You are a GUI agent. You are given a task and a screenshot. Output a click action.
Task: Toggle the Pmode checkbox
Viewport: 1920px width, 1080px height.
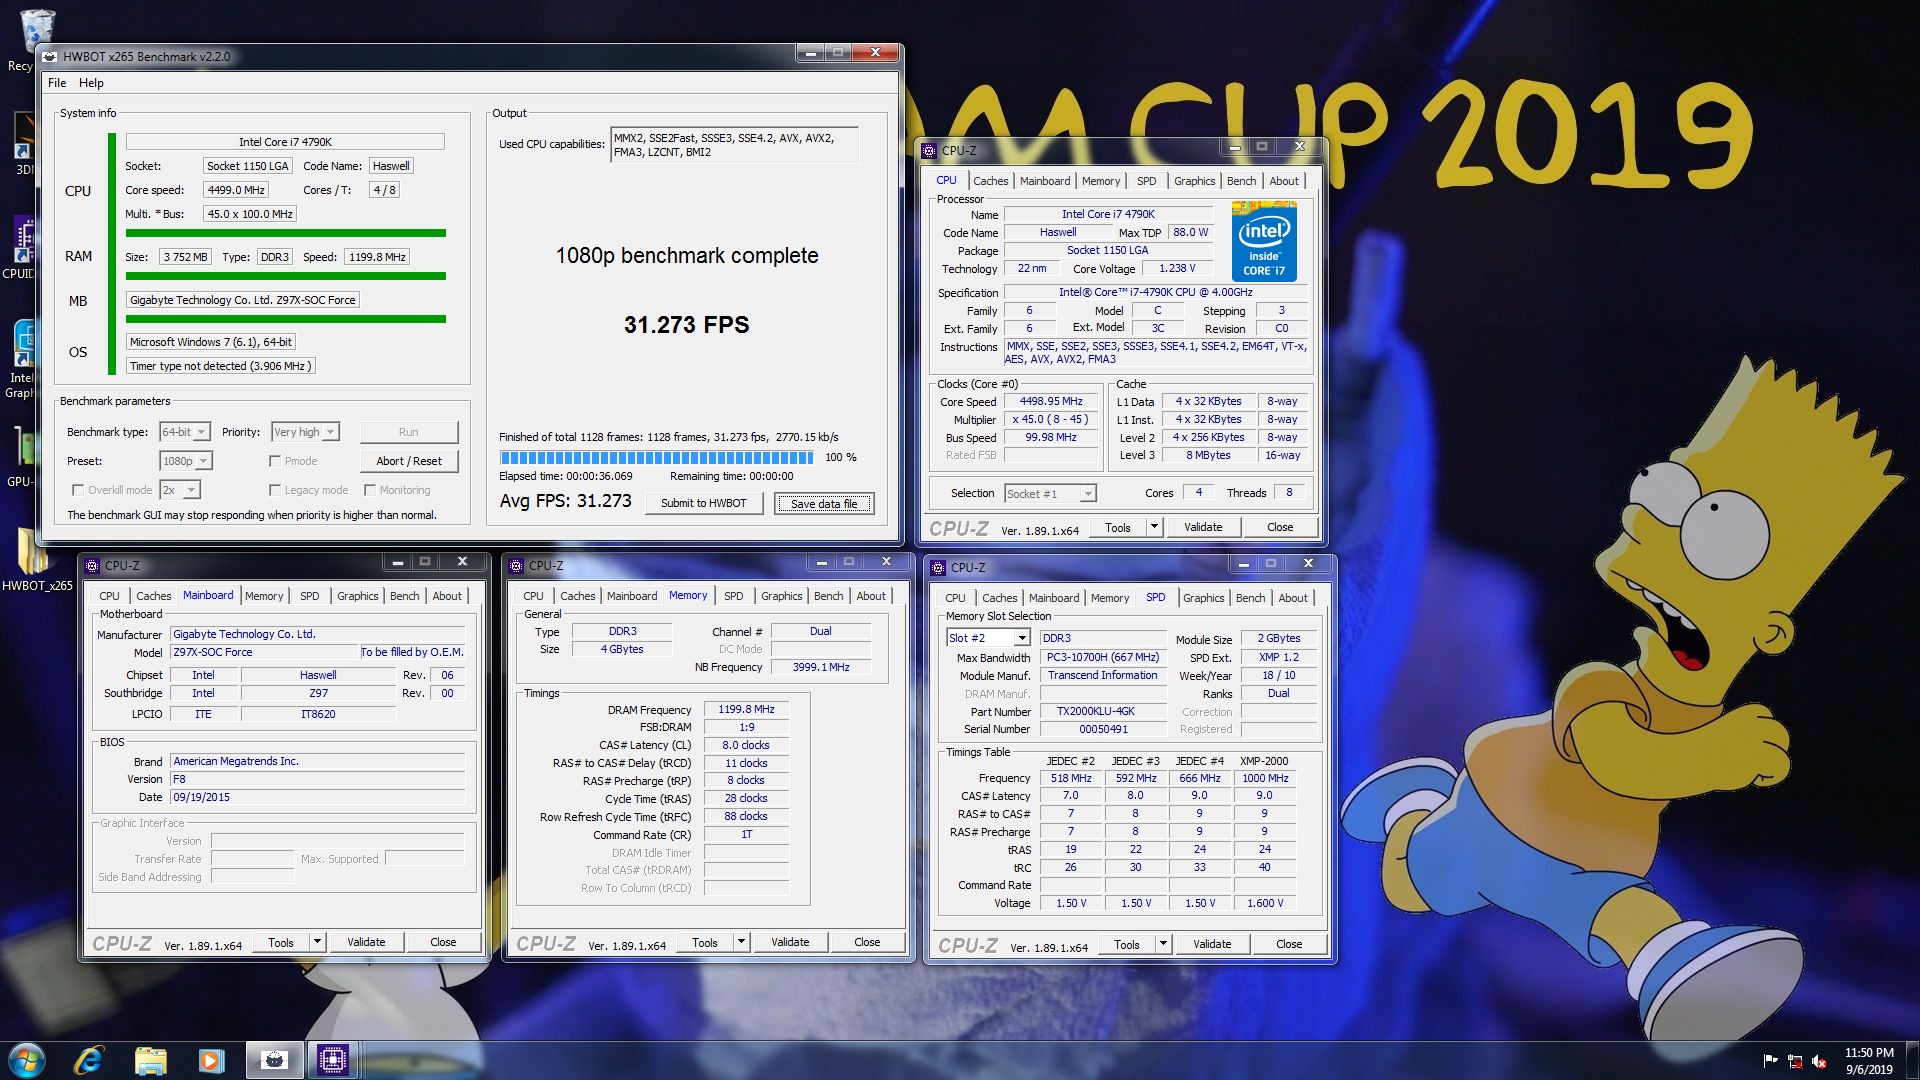[274, 461]
